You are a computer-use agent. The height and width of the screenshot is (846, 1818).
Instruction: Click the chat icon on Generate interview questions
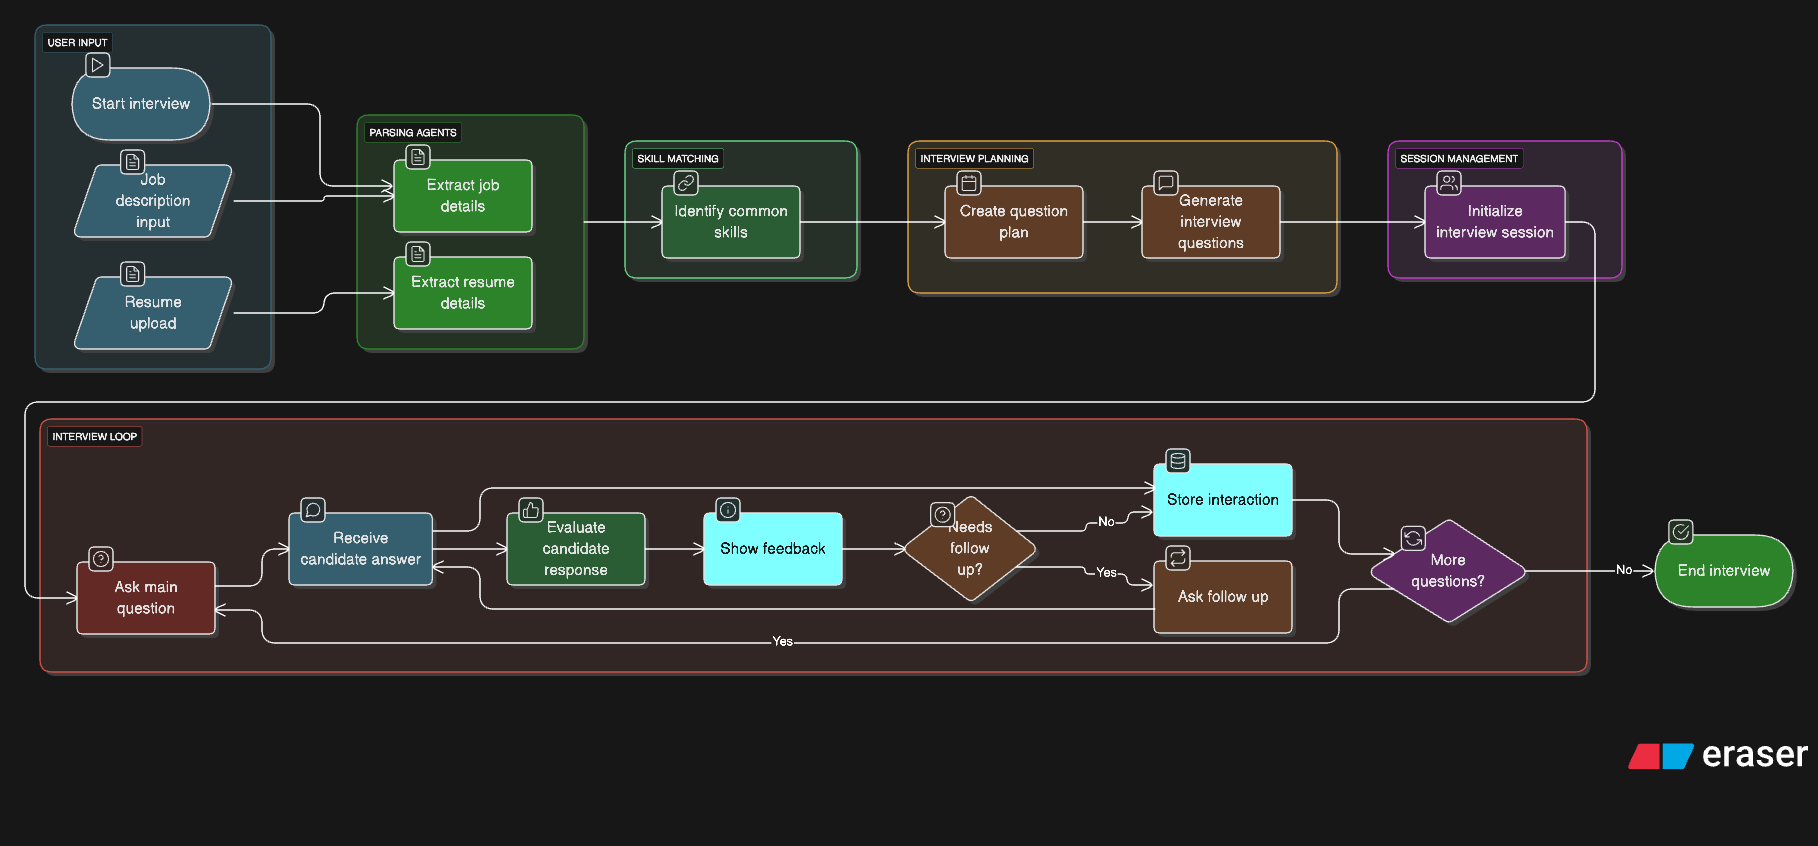click(x=1166, y=183)
